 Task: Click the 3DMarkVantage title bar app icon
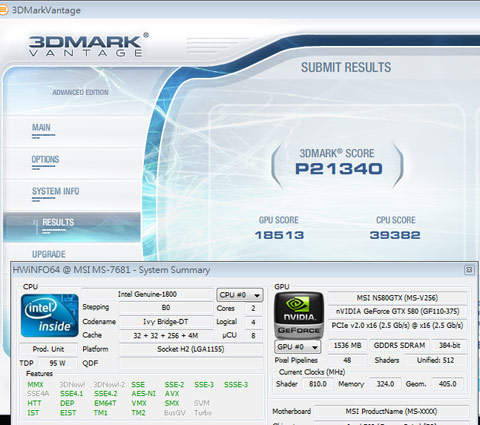(3, 10)
